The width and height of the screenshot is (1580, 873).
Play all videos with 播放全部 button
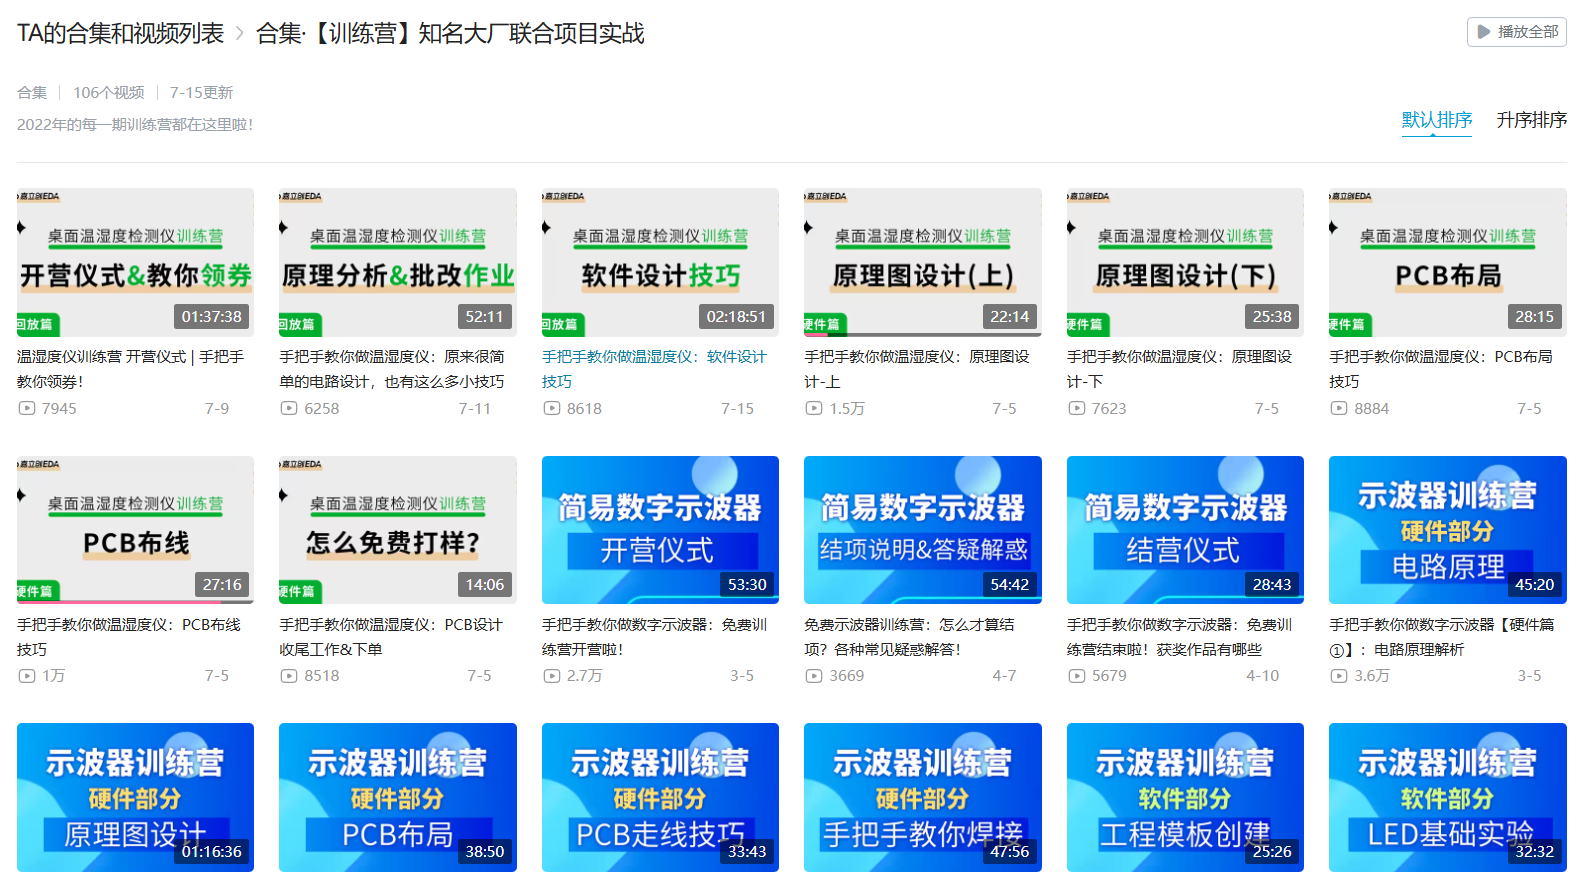click(1517, 32)
